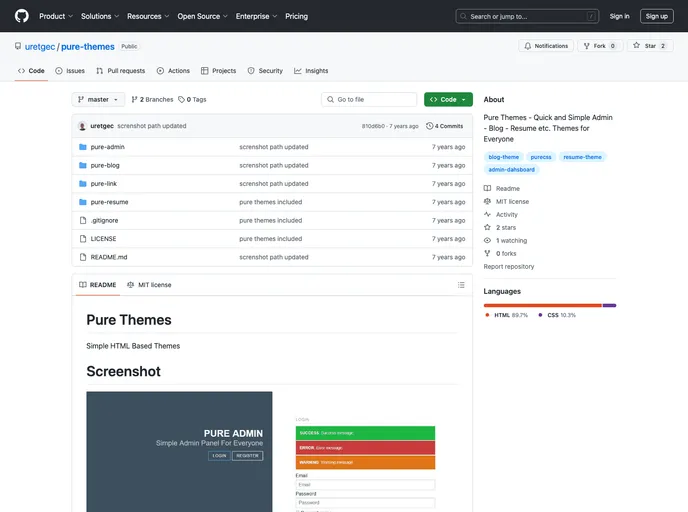Click the bell icon in Notifications

click(x=527, y=46)
